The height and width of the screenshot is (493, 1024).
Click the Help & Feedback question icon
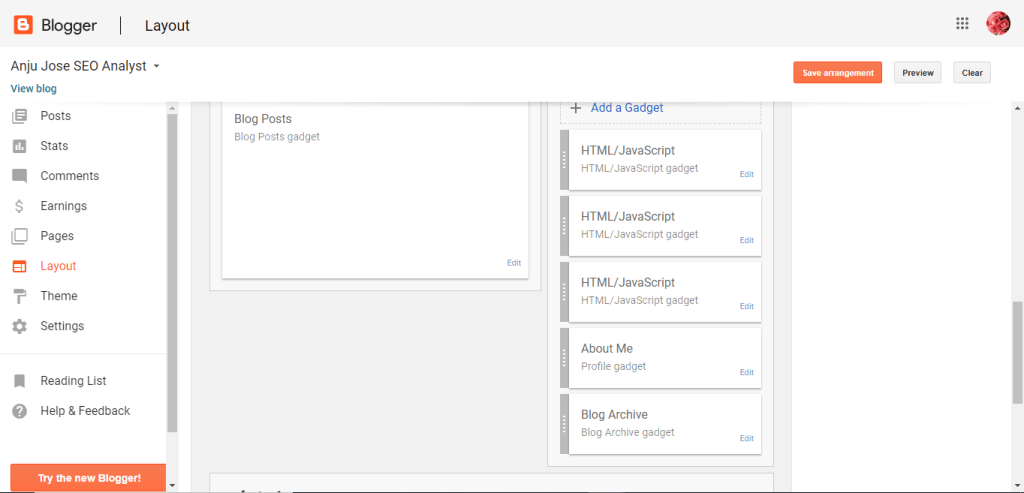click(x=19, y=411)
